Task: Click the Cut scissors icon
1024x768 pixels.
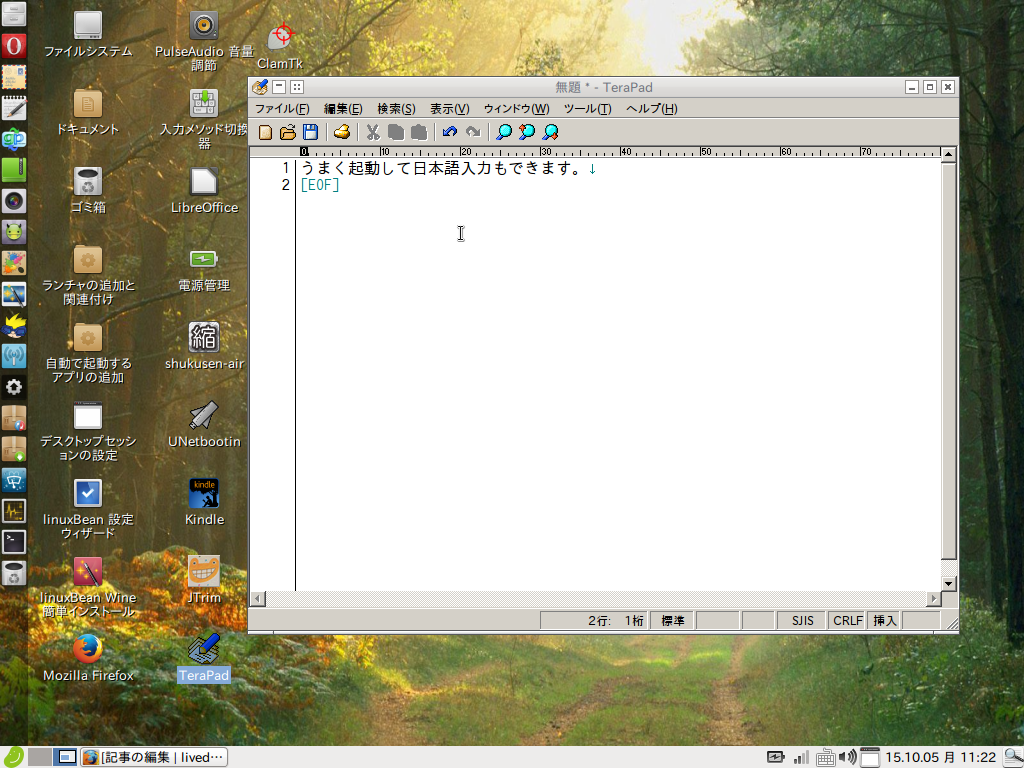Action: [x=373, y=132]
